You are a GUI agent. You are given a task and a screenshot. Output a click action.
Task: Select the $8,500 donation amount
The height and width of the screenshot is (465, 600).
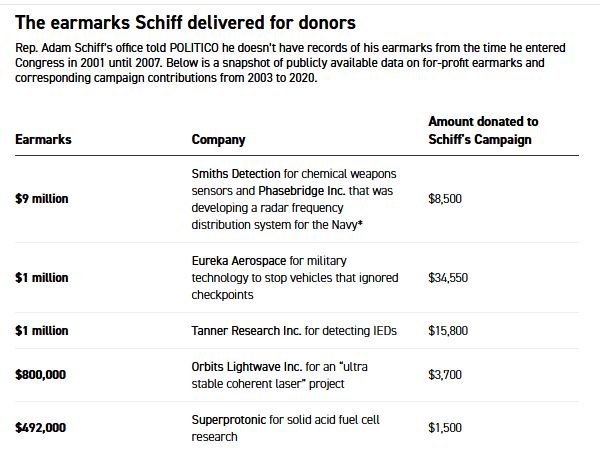pyautogui.click(x=445, y=199)
